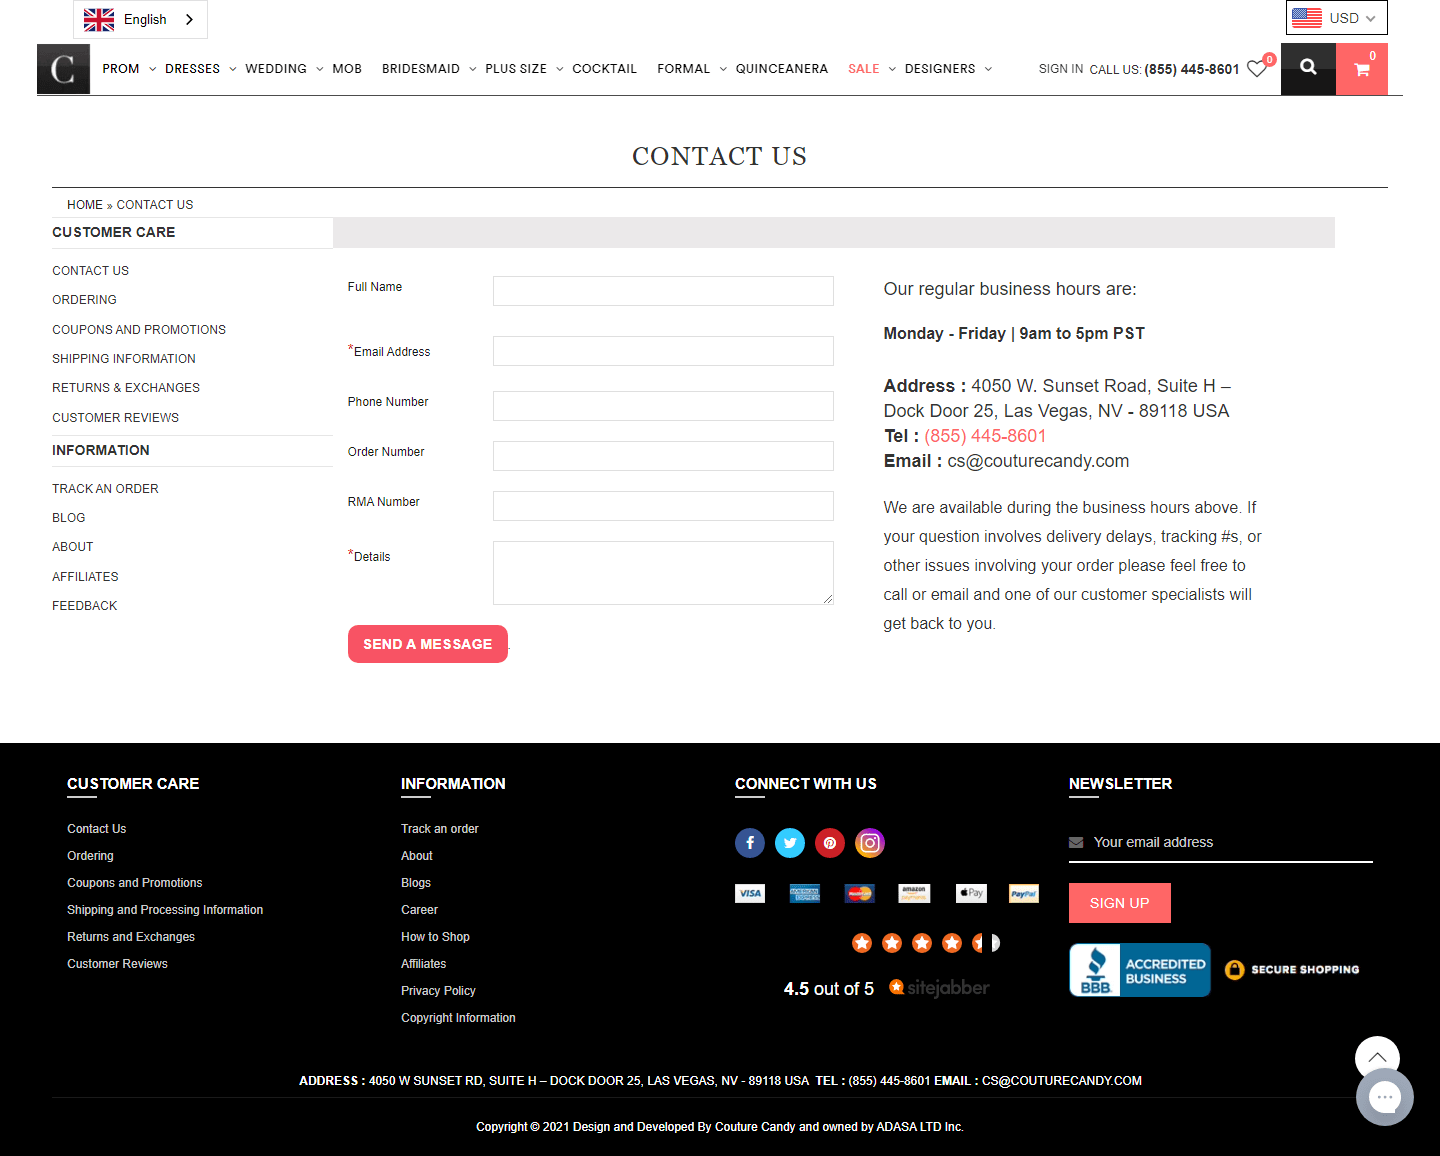Open the search panel
The width and height of the screenshot is (1440, 1156).
(1308, 68)
